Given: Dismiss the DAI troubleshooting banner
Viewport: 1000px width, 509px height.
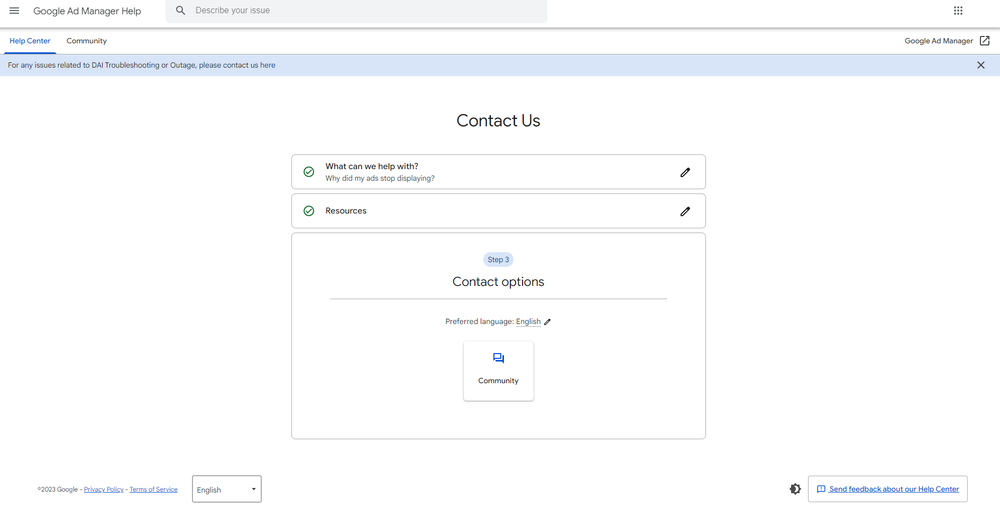Looking at the screenshot, I should [x=980, y=65].
